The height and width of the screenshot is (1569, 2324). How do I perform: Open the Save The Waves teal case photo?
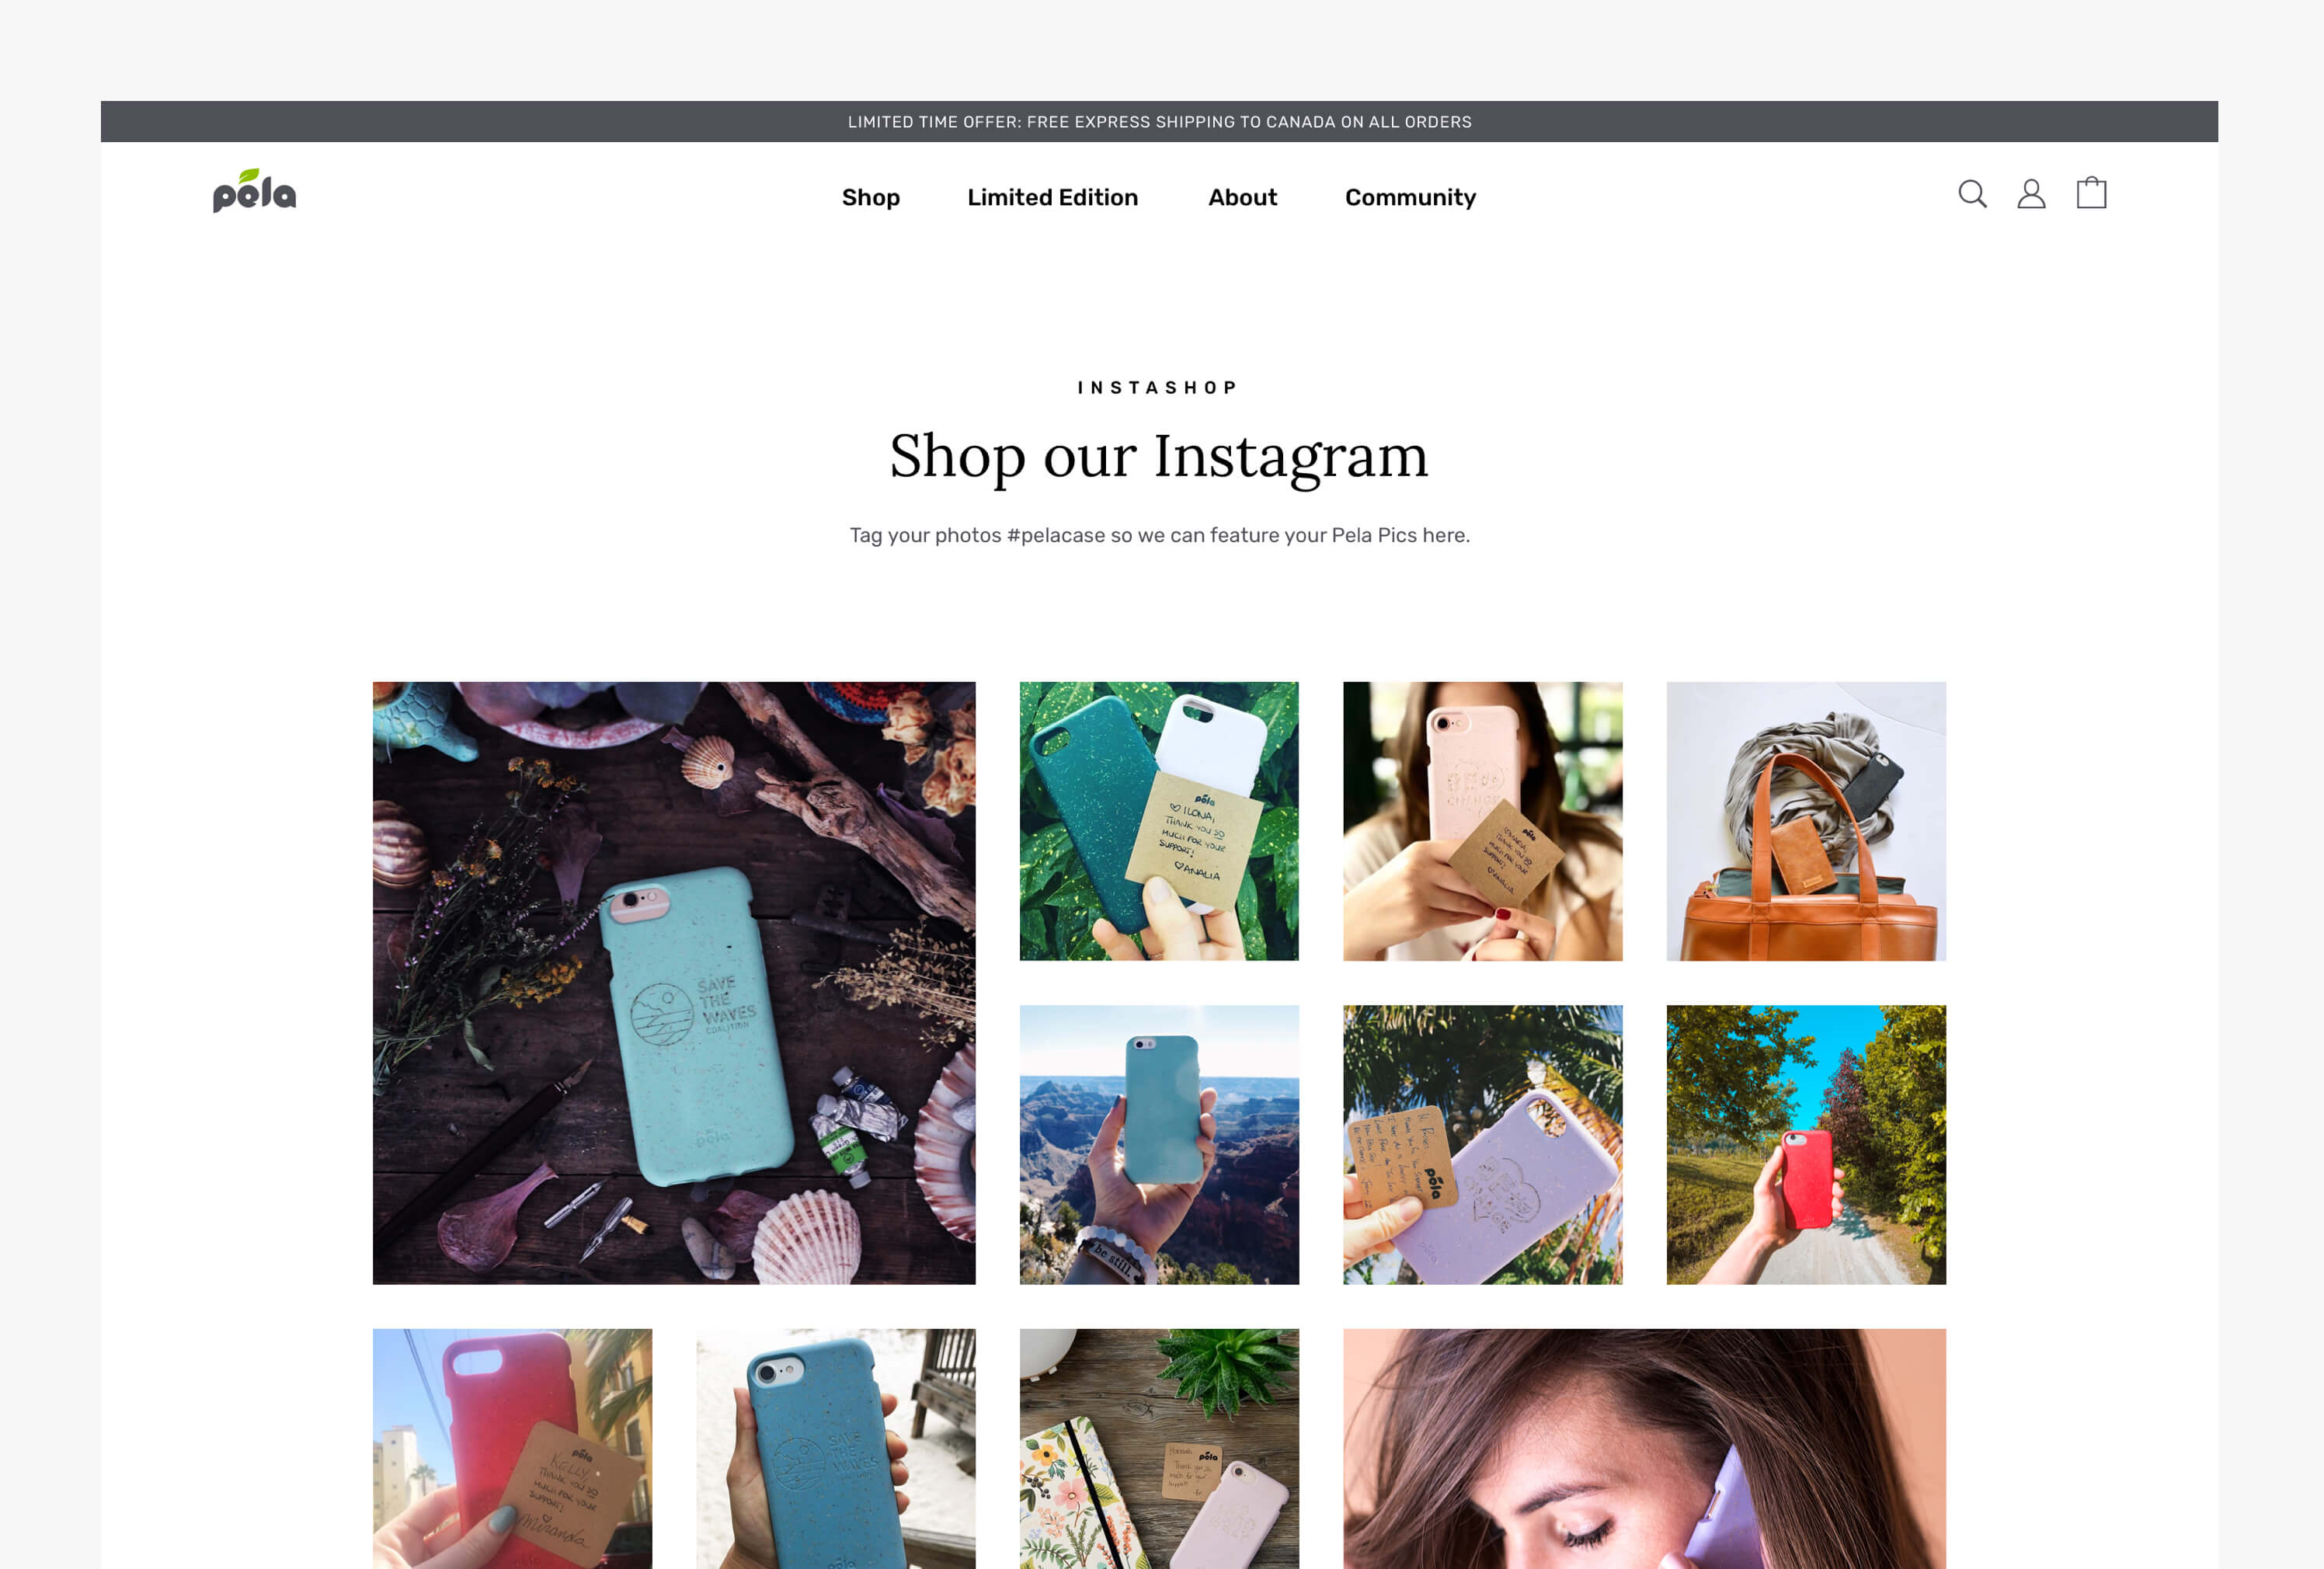[x=674, y=983]
